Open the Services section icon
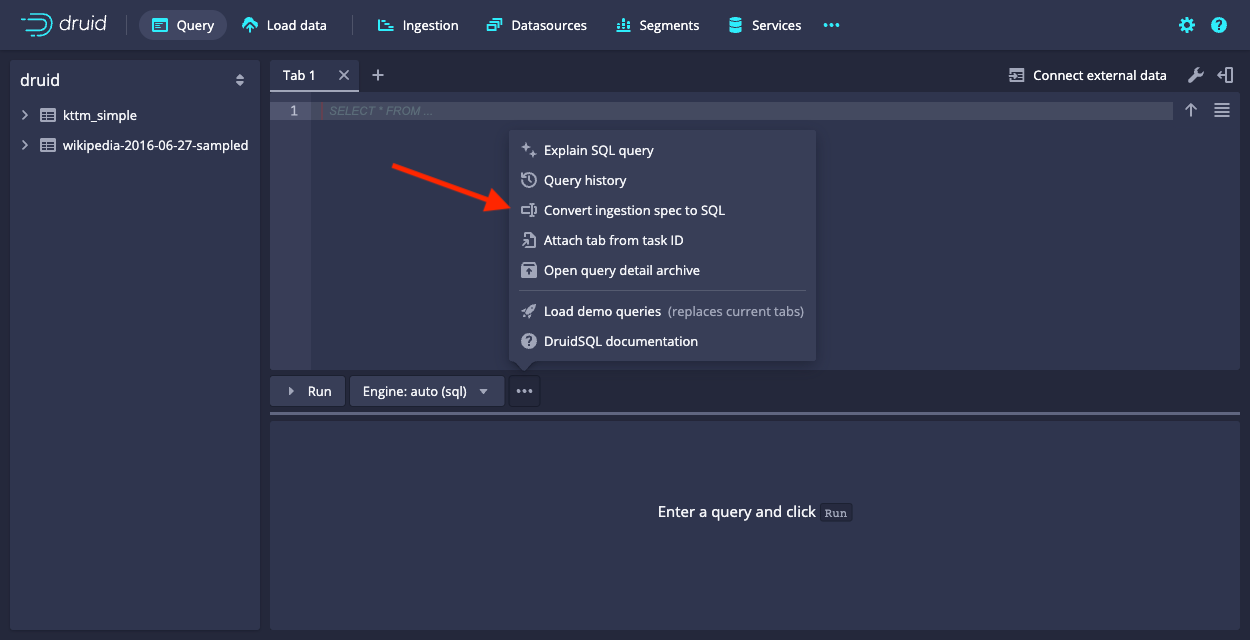The height and width of the screenshot is (640, 1250). (736, 25)
